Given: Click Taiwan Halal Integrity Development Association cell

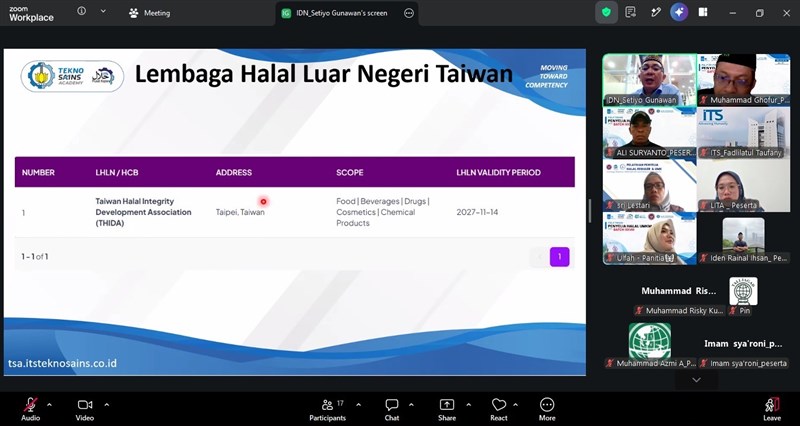Looking at the screenshot, I should (143, 212).
